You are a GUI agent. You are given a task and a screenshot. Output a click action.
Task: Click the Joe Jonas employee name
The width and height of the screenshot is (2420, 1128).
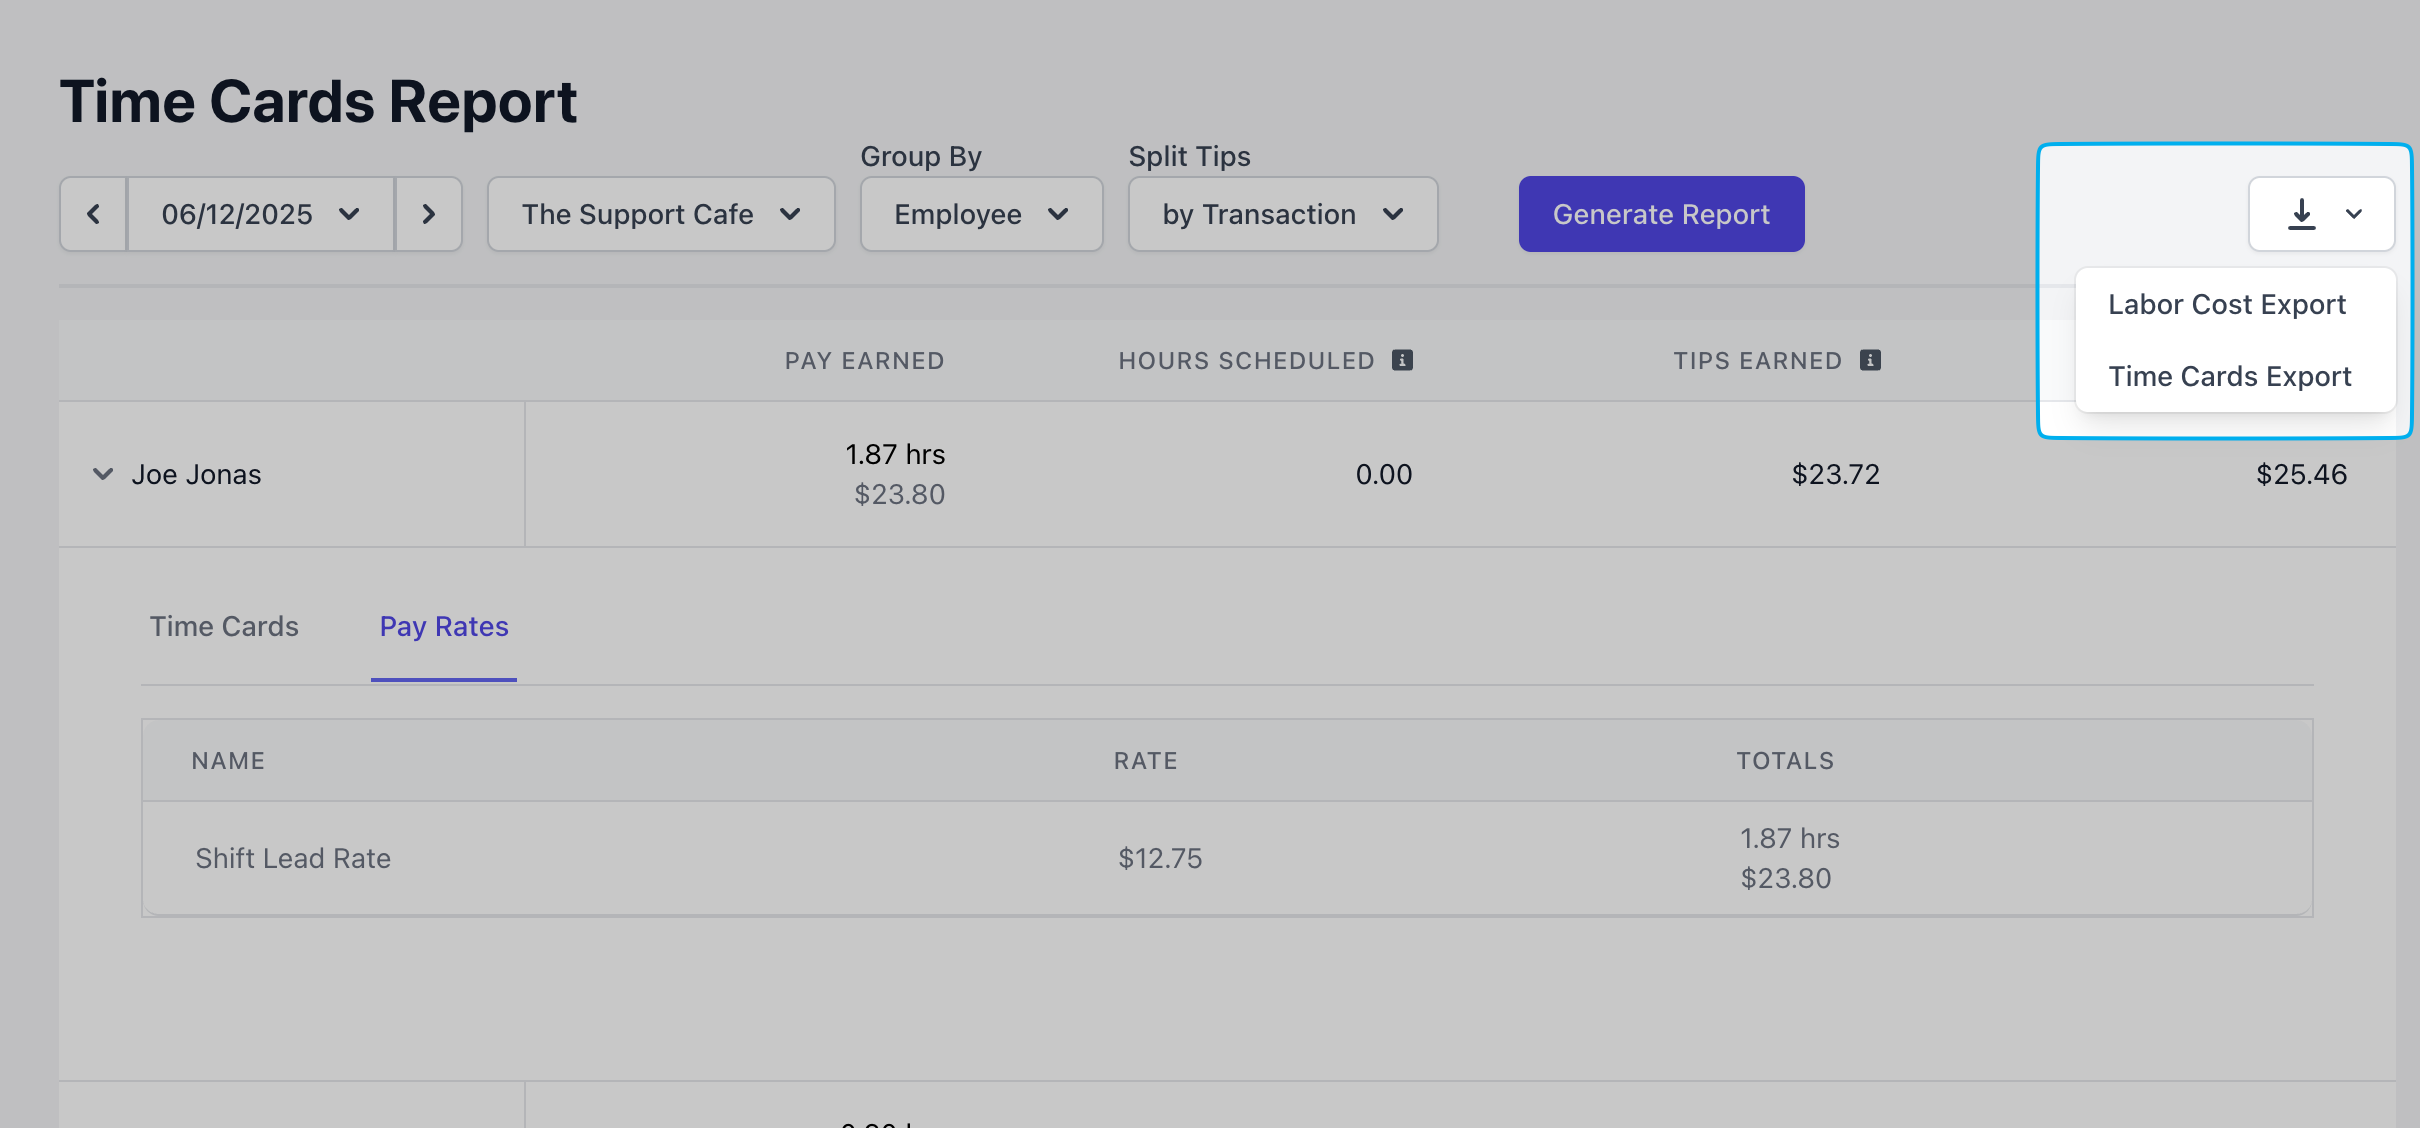[196, 474]
